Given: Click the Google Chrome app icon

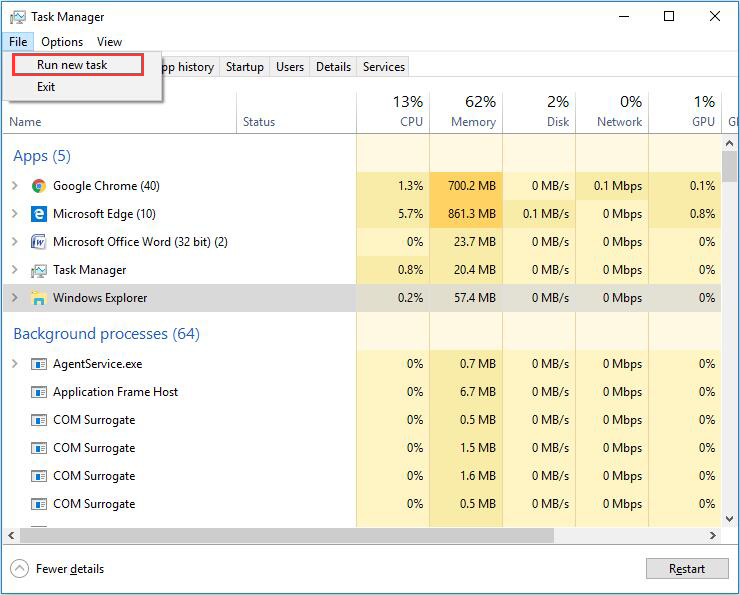Looking at the screenshot, I should (x=39, y=186).
